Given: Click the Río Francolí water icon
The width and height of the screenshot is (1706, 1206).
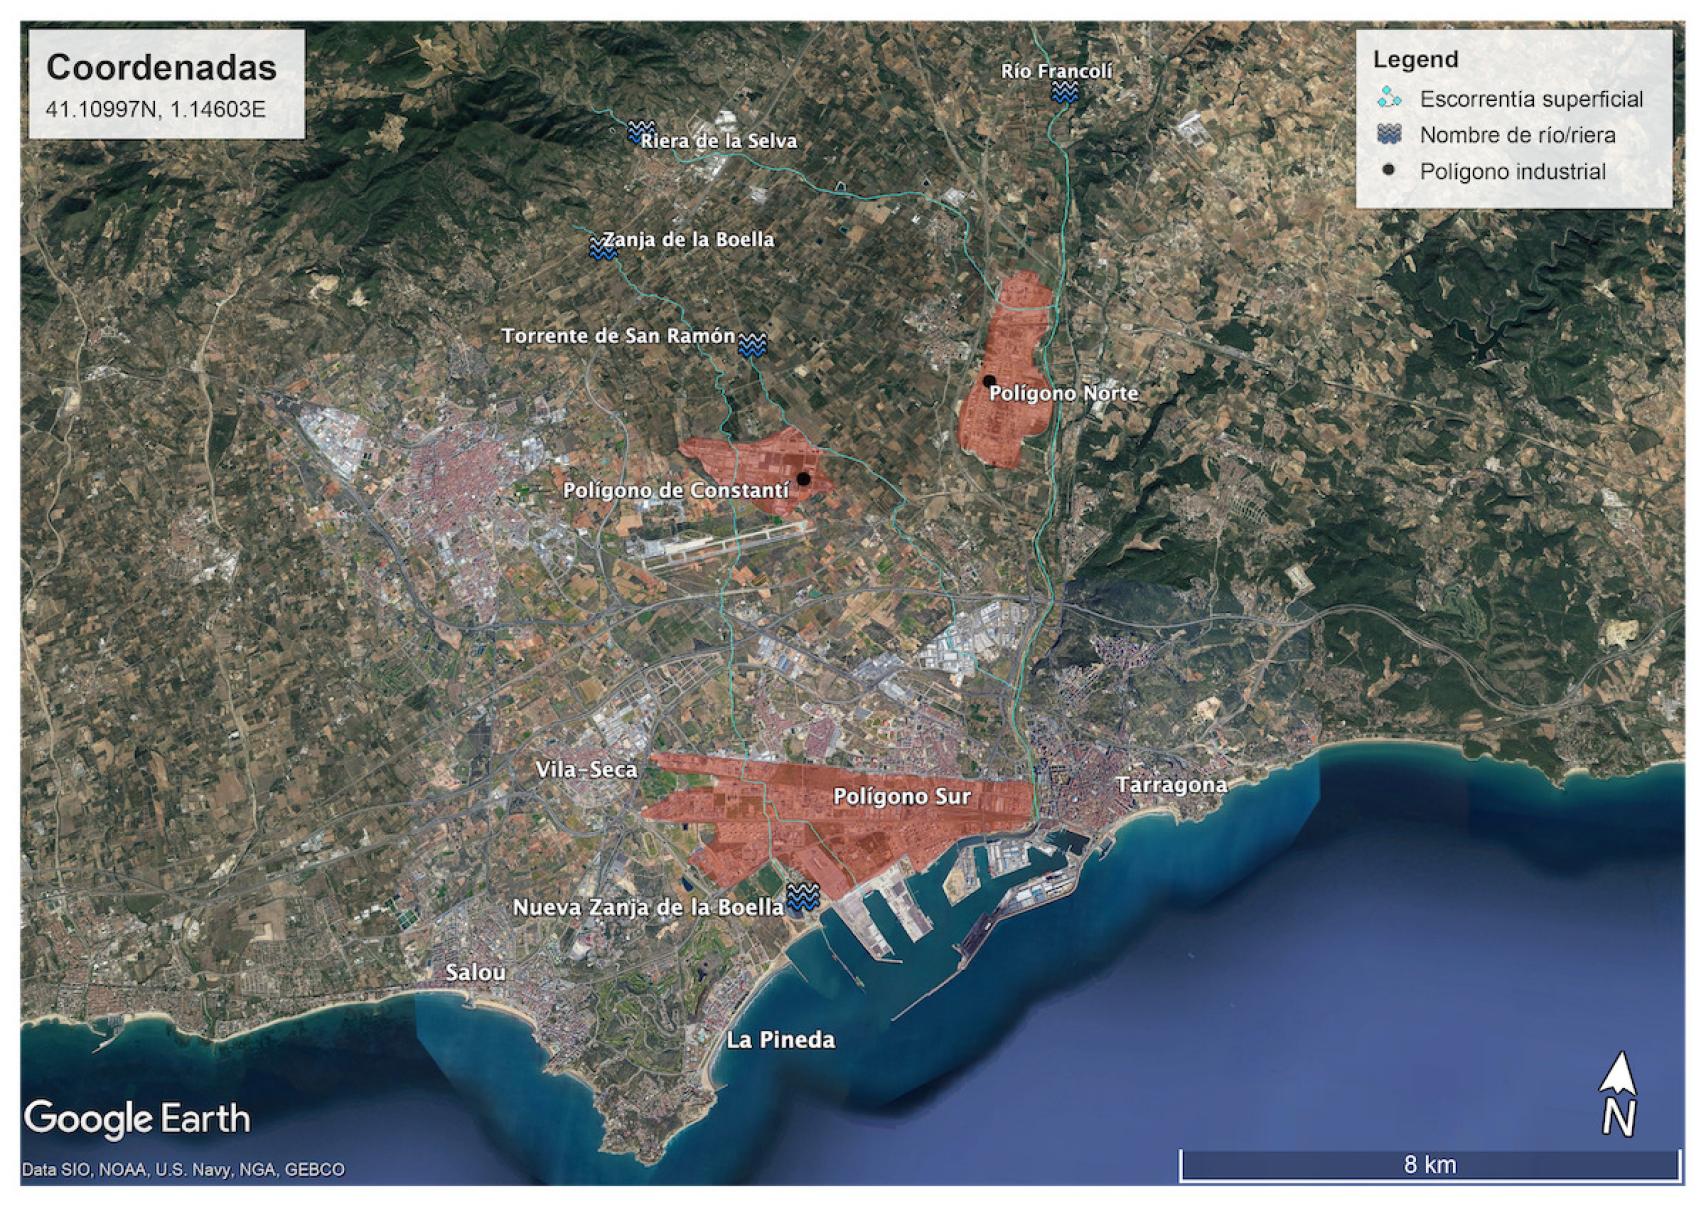Looking at the screenshot, I should click(x=1063, y=91).
